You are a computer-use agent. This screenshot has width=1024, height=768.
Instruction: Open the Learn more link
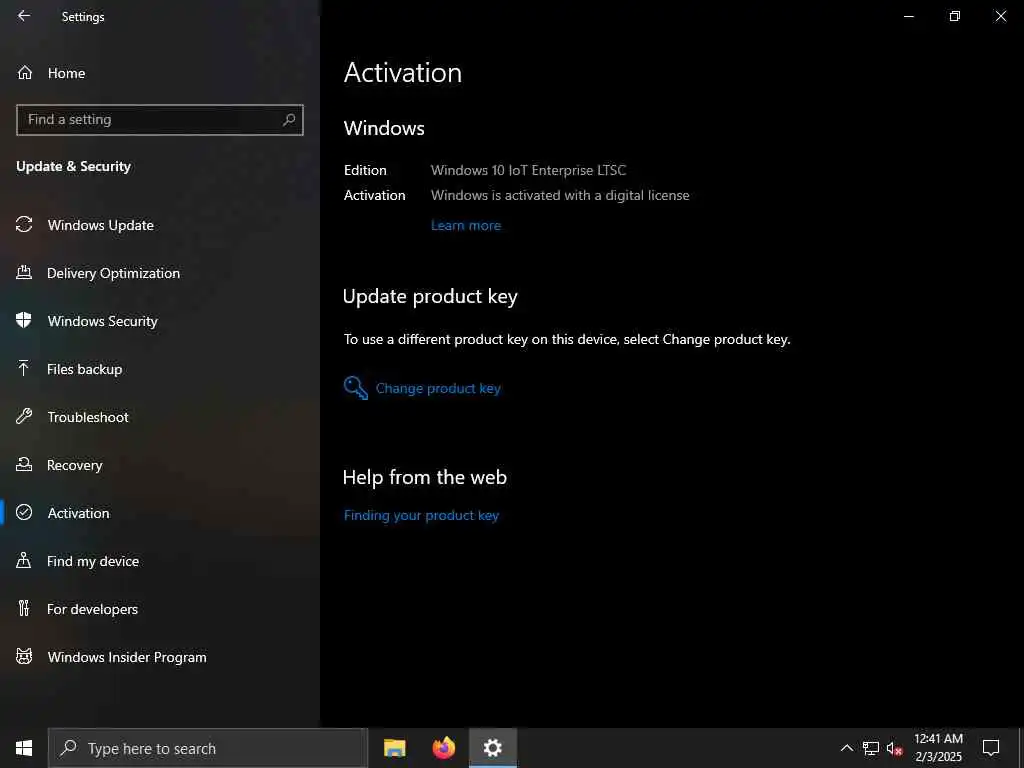point(466,225)
